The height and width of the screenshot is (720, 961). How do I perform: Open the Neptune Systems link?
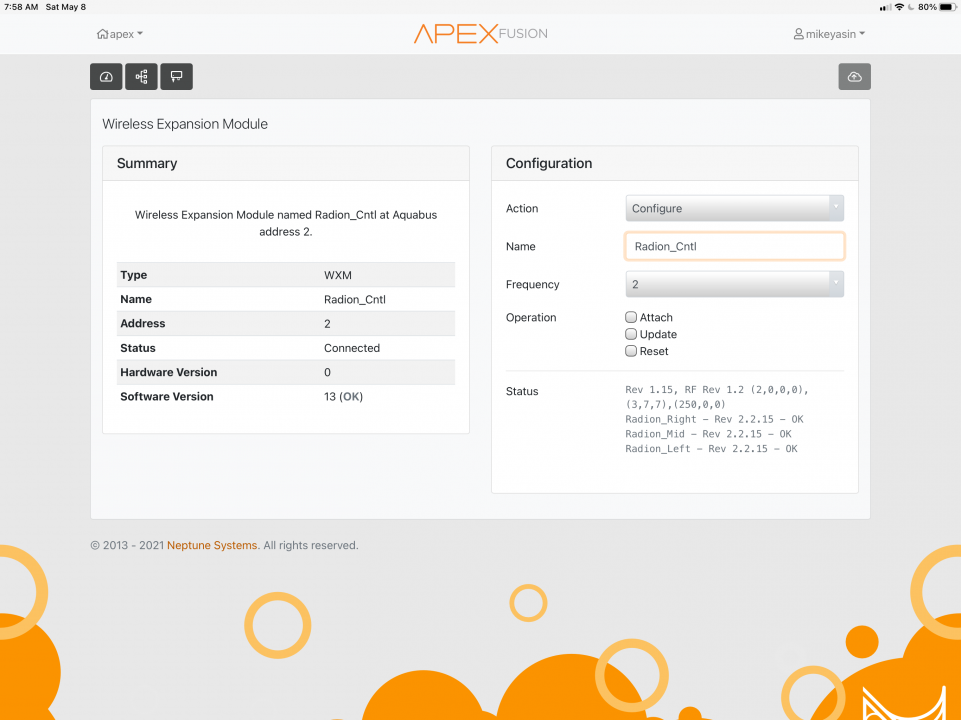212,545
